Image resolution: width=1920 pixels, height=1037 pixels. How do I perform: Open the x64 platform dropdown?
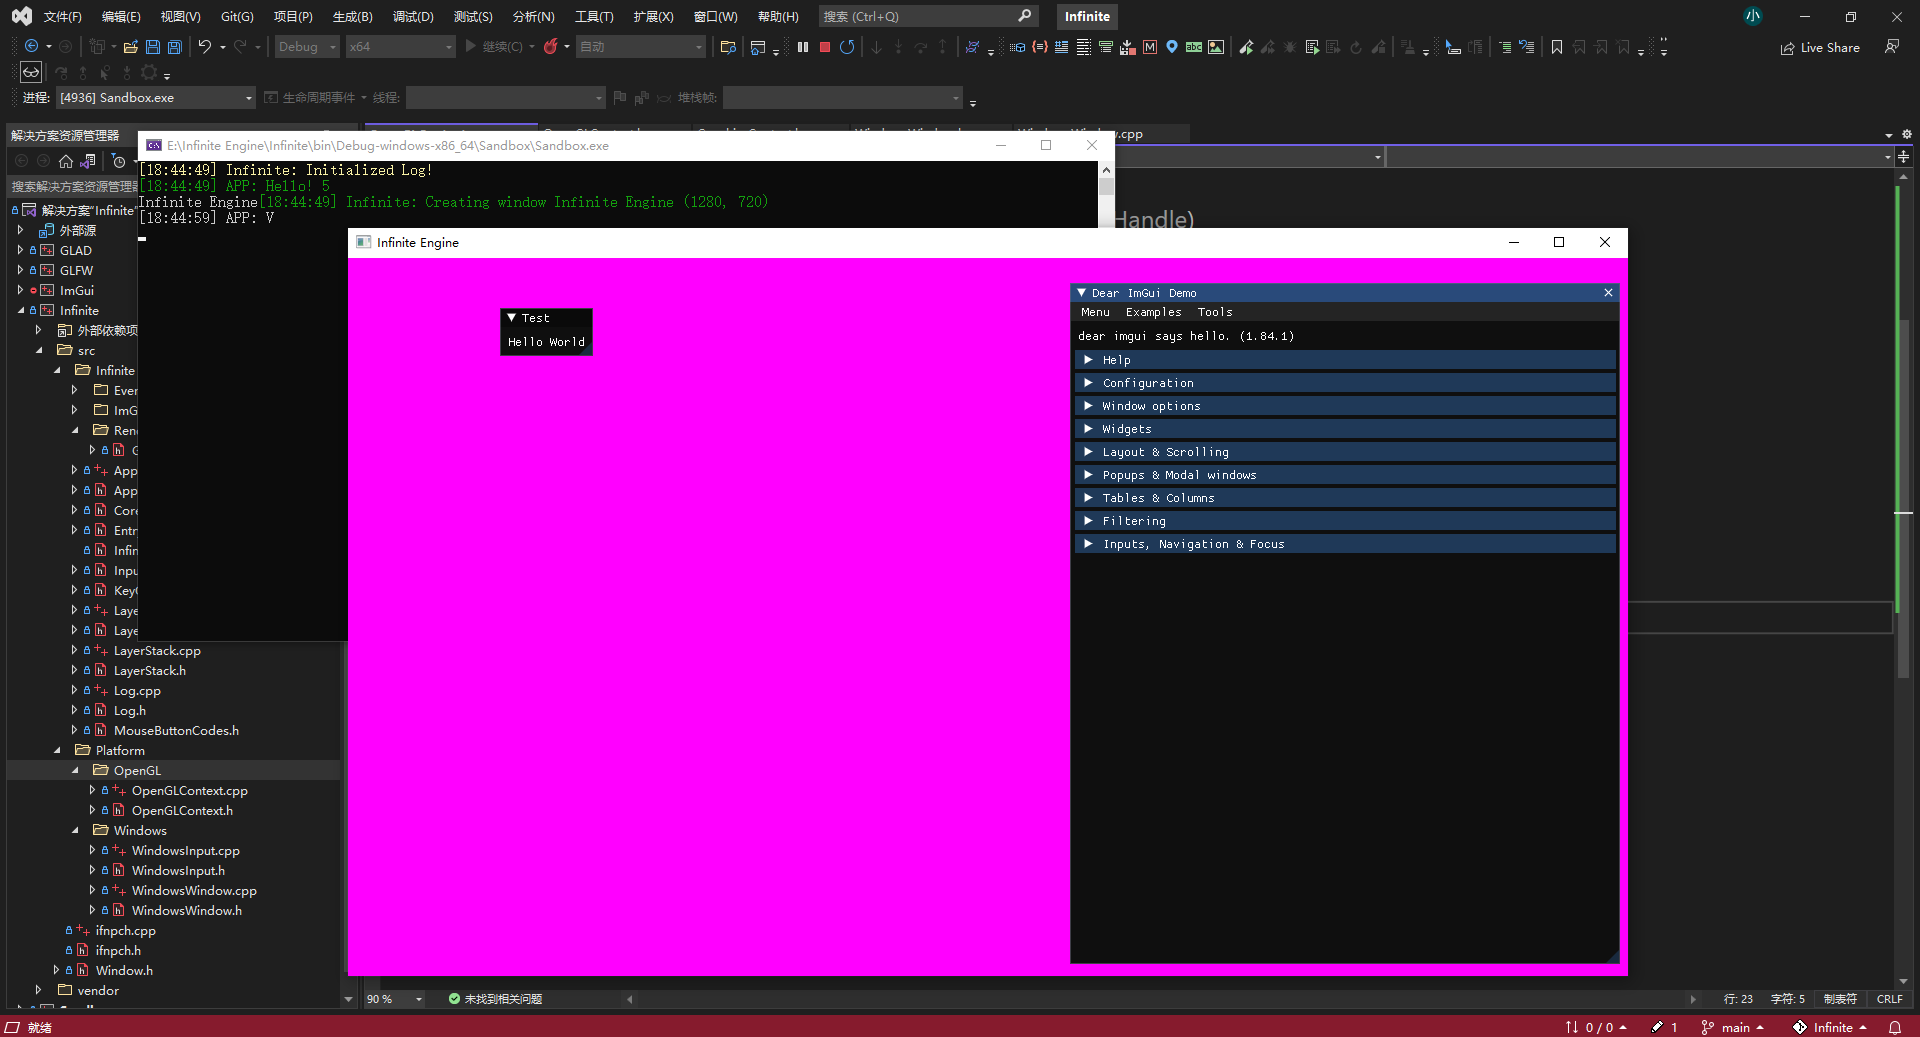(401, 46)
